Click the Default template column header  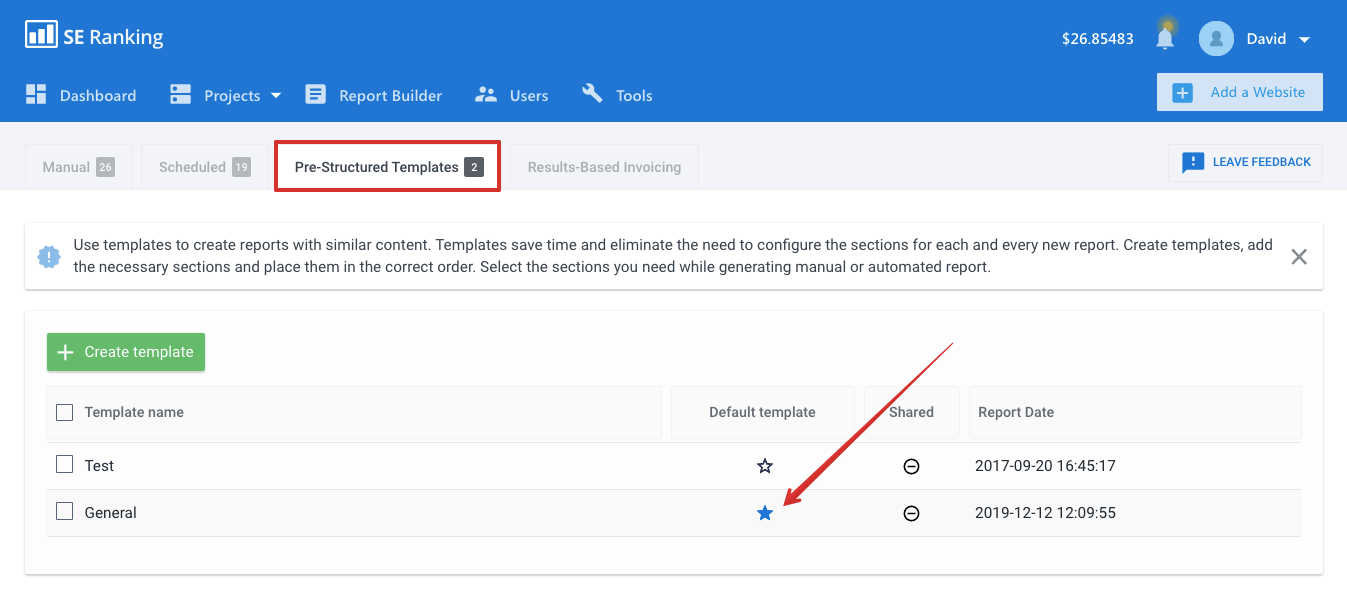(x=762, y=412)
